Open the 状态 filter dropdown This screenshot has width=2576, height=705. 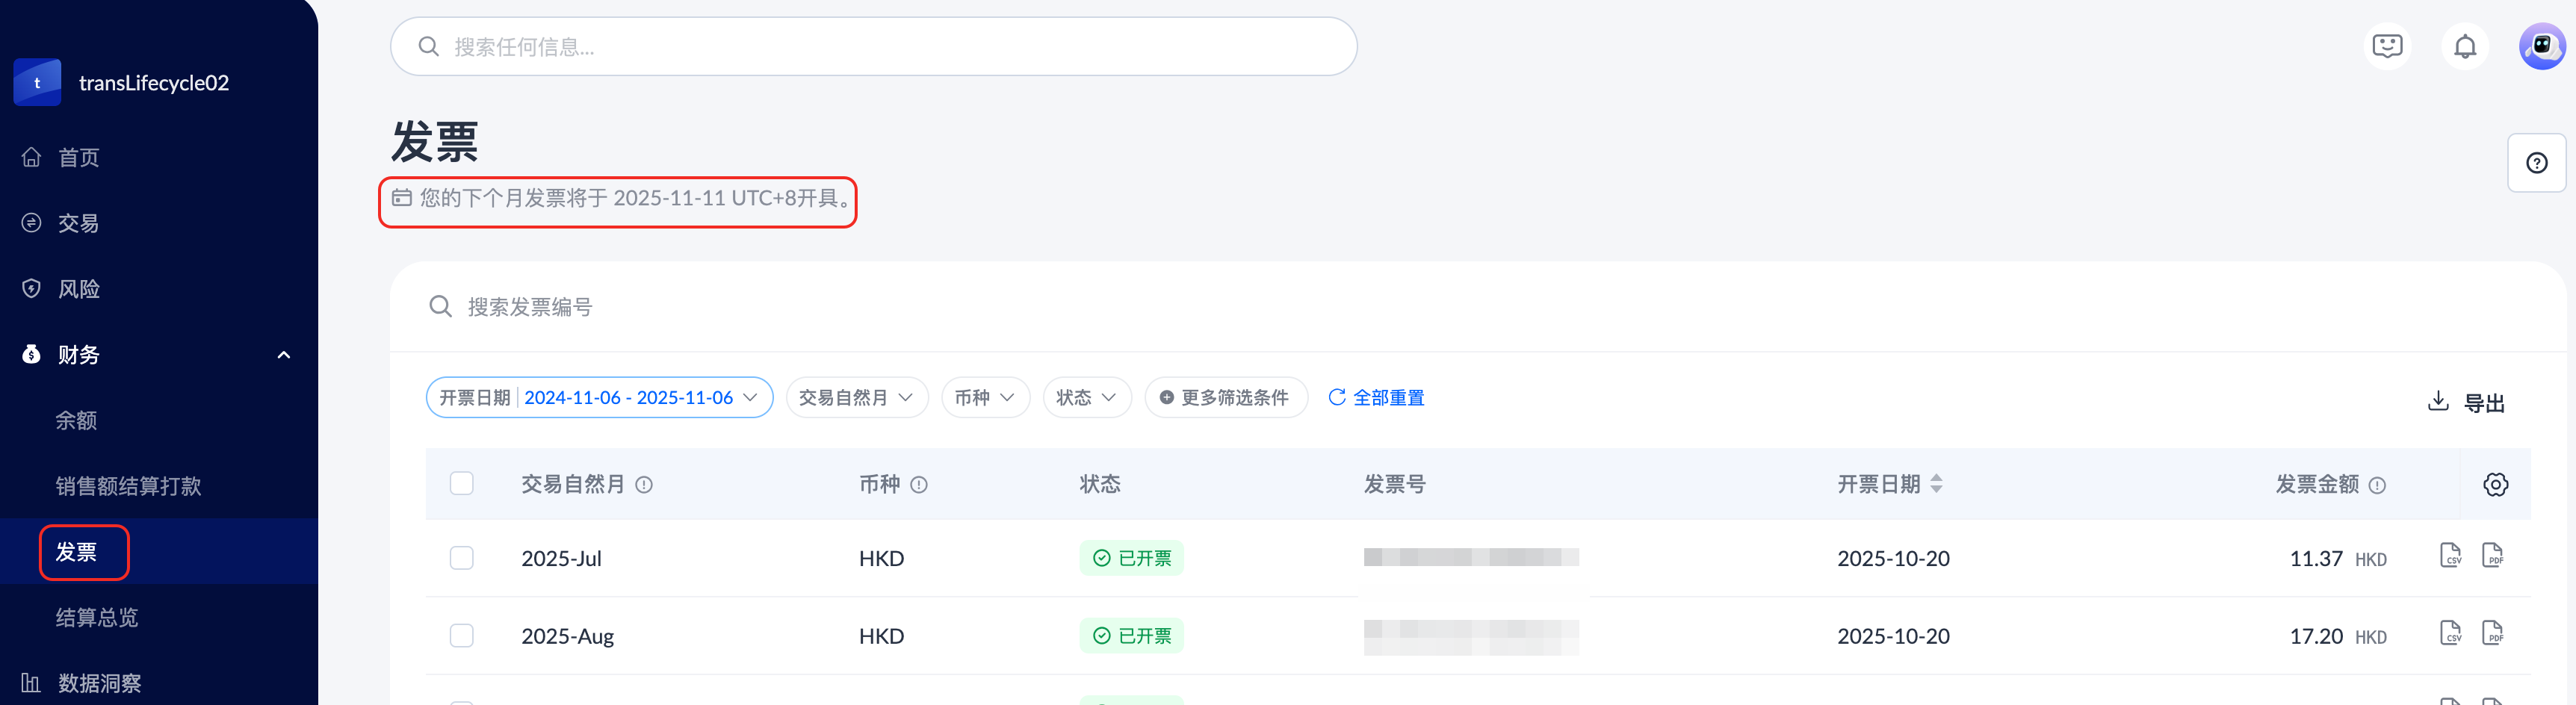(x=1086, y=398)
